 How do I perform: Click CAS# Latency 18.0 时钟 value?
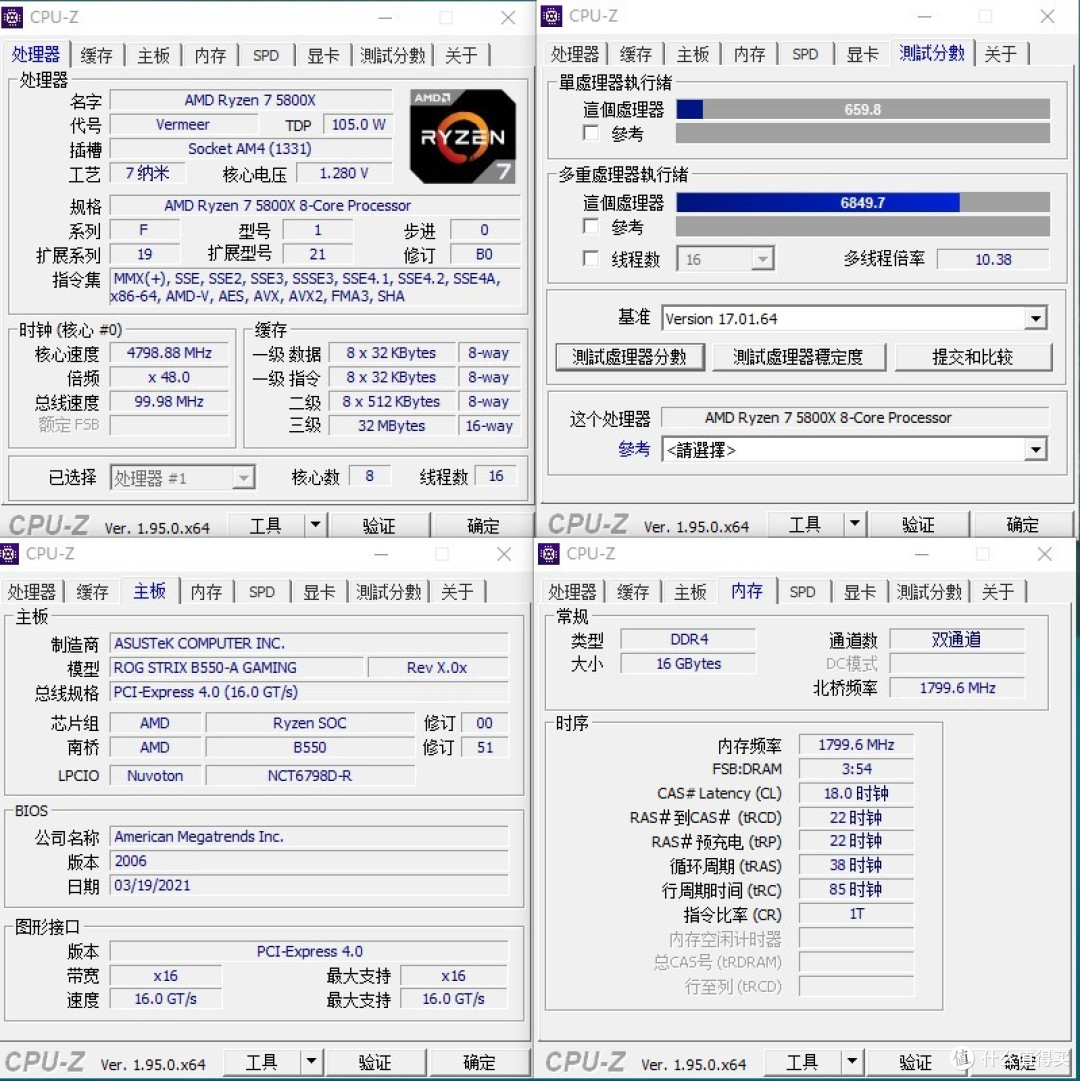856,793
